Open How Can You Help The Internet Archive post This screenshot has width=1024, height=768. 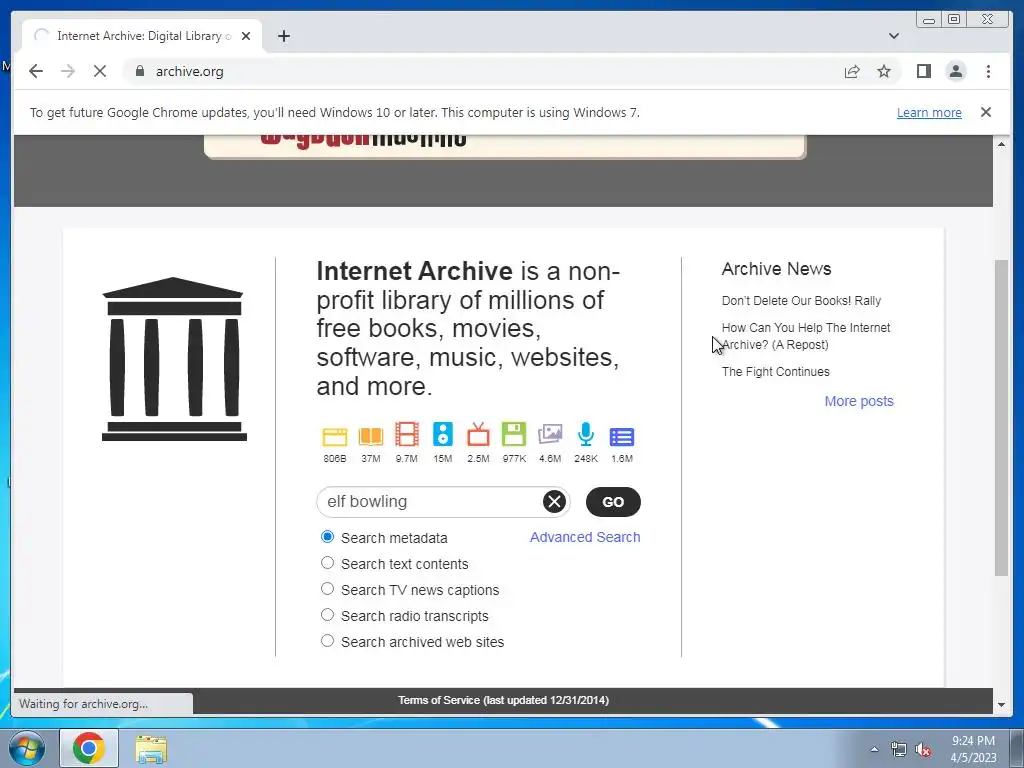(x=806, y=336)
